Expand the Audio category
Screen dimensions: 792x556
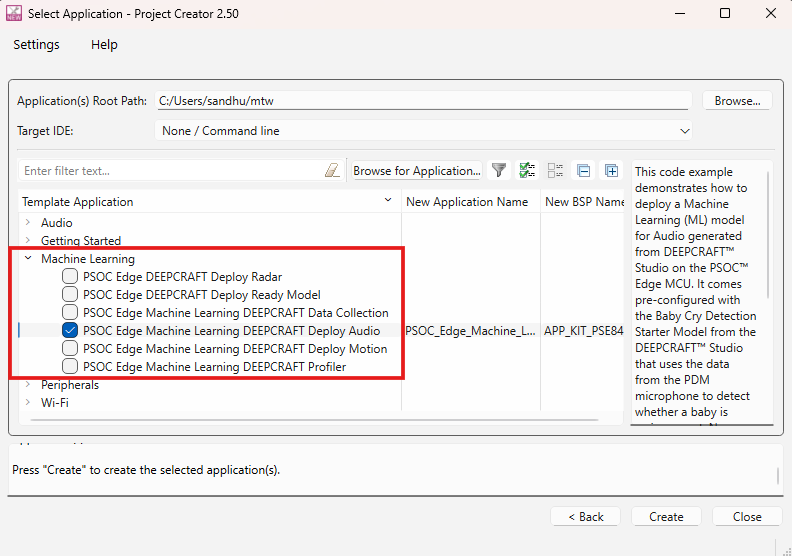(28, 223)
